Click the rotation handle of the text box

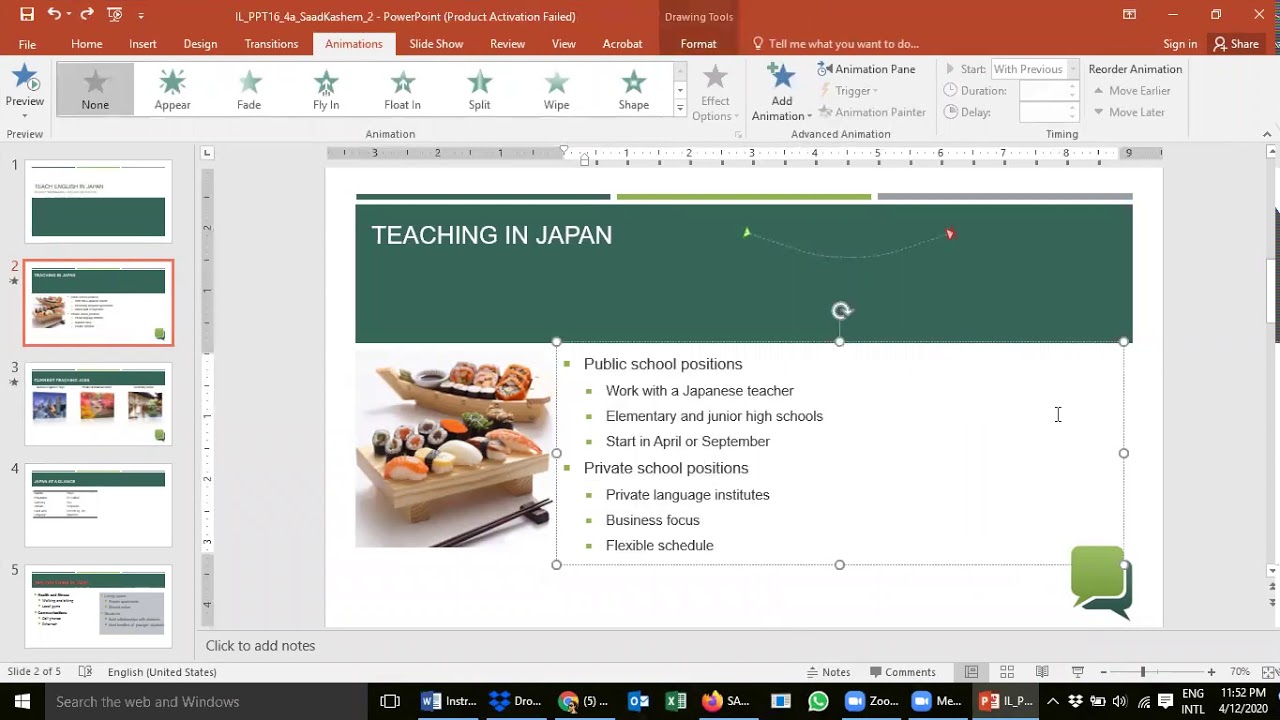pyautogui.click(x=841, y=311)
